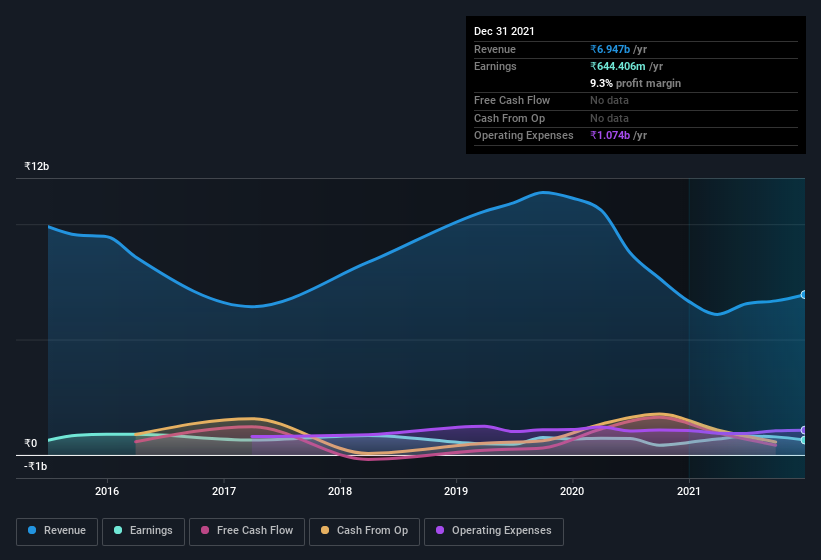Viewport: 821px width, 560px height.
Task: Click the ₹1.074b operating expenses value
Action: [x=610, y=136]
